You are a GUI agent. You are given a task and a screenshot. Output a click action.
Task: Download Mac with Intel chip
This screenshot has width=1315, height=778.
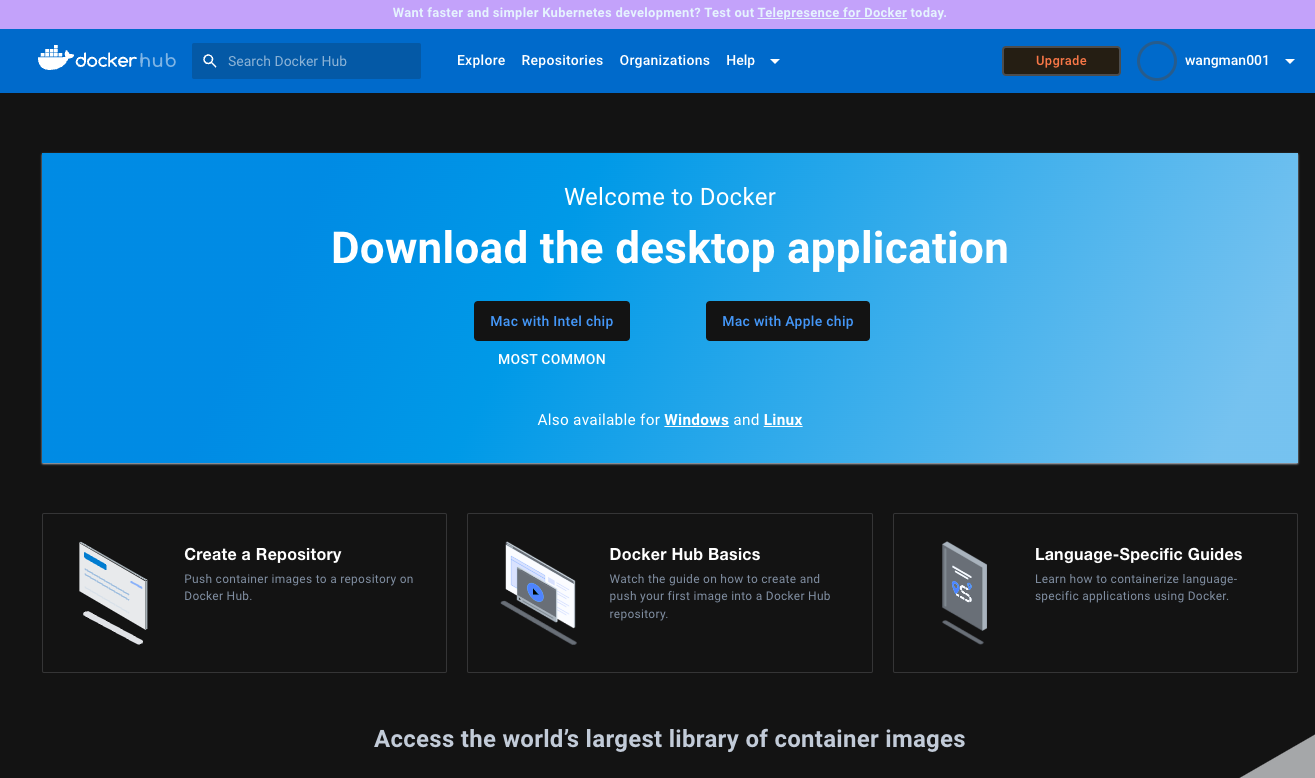pyautogui.click(x=552, y=321)
